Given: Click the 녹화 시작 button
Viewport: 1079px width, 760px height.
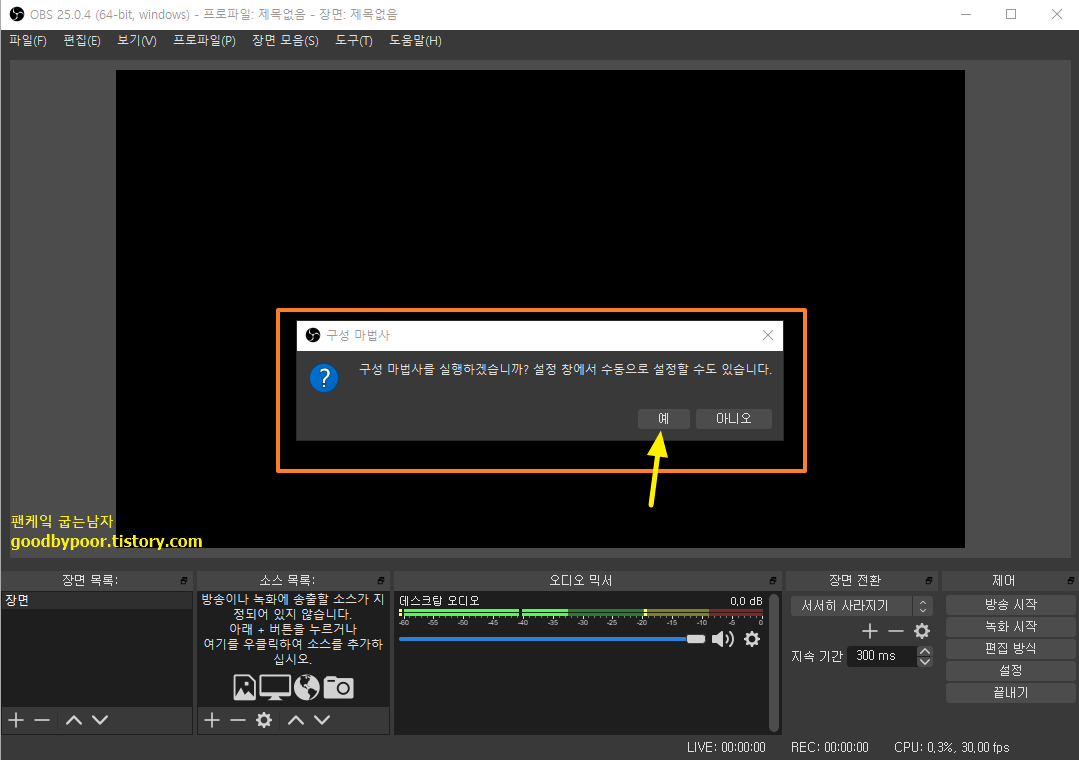Looking at the screenshot, I should point(1010,626).
